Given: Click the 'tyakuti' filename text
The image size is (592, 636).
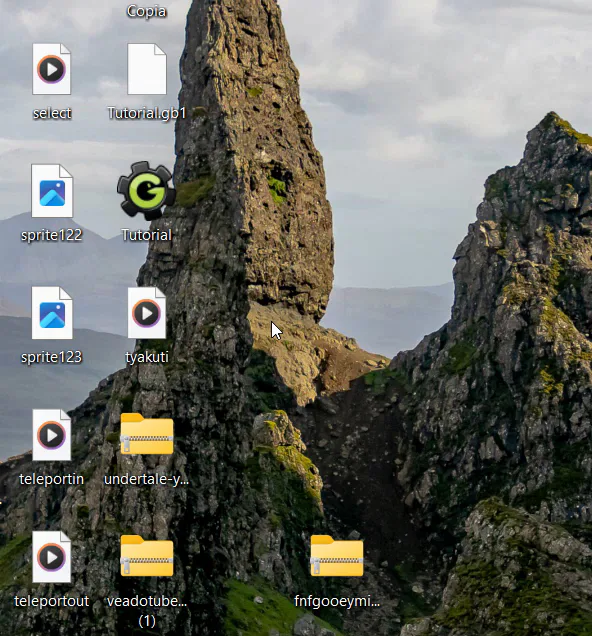Looking at the screenshot, I should [x=147, y=357].
